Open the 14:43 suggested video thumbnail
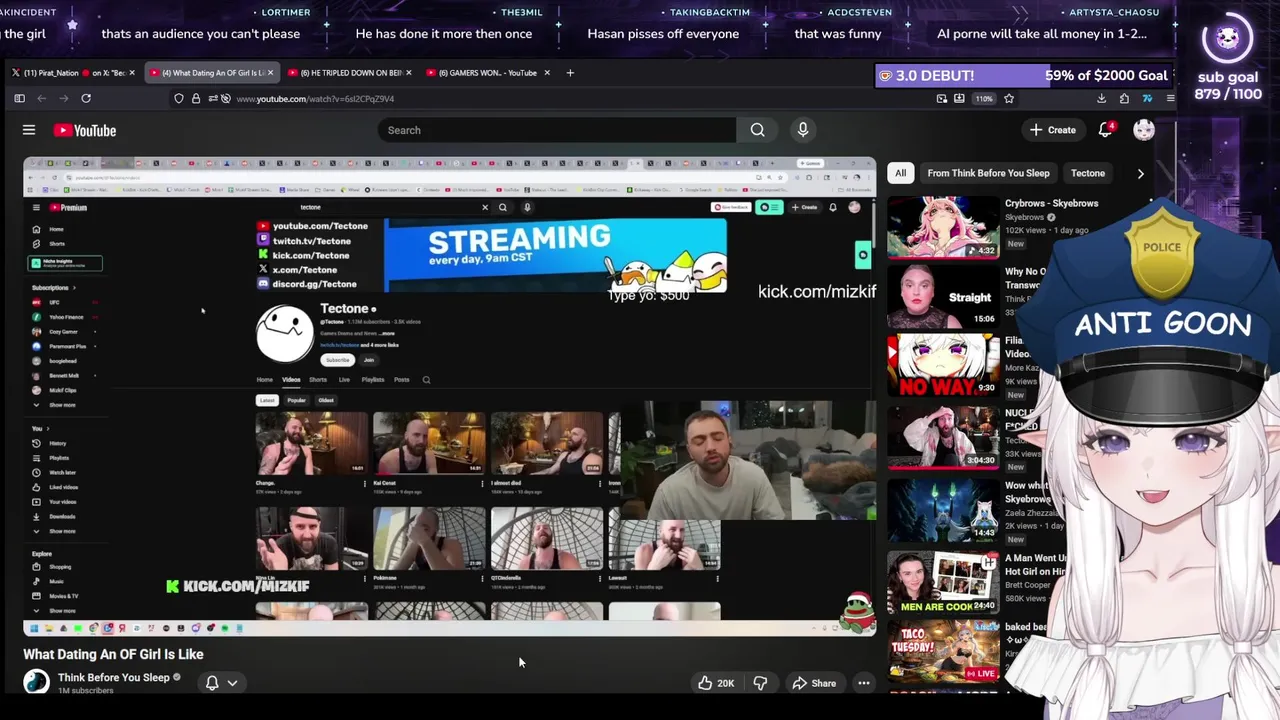 (x=943, y=509)
